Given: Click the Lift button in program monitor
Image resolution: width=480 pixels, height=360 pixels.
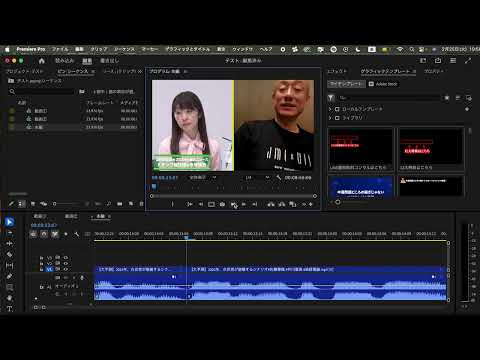Looking at the screenshot, I should (x=271, y=204).
